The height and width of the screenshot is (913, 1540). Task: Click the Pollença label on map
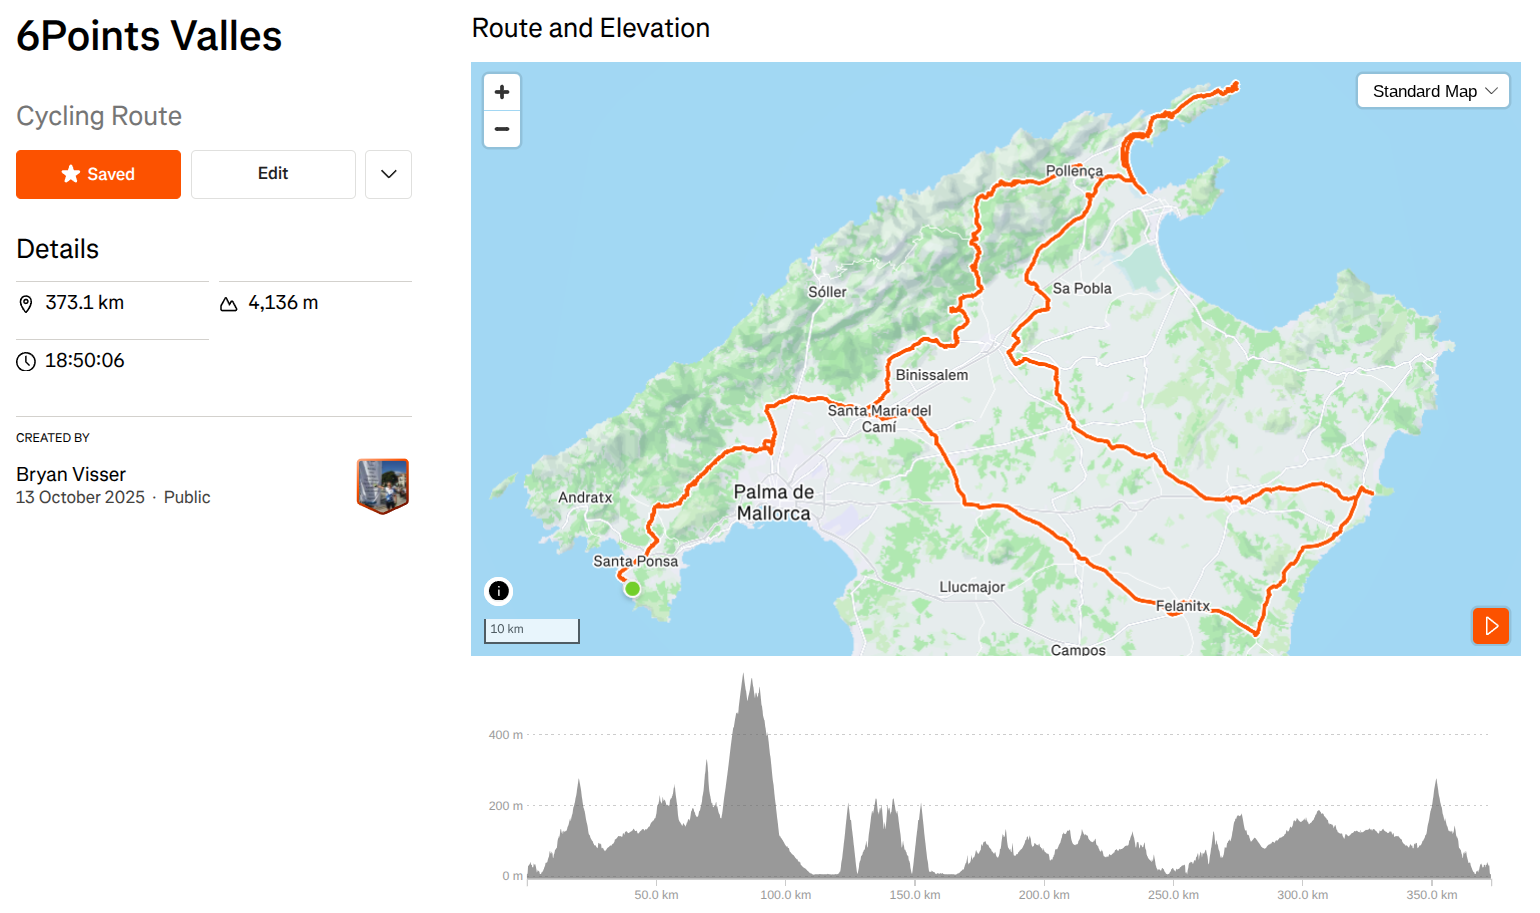(x=1074, y=171)
